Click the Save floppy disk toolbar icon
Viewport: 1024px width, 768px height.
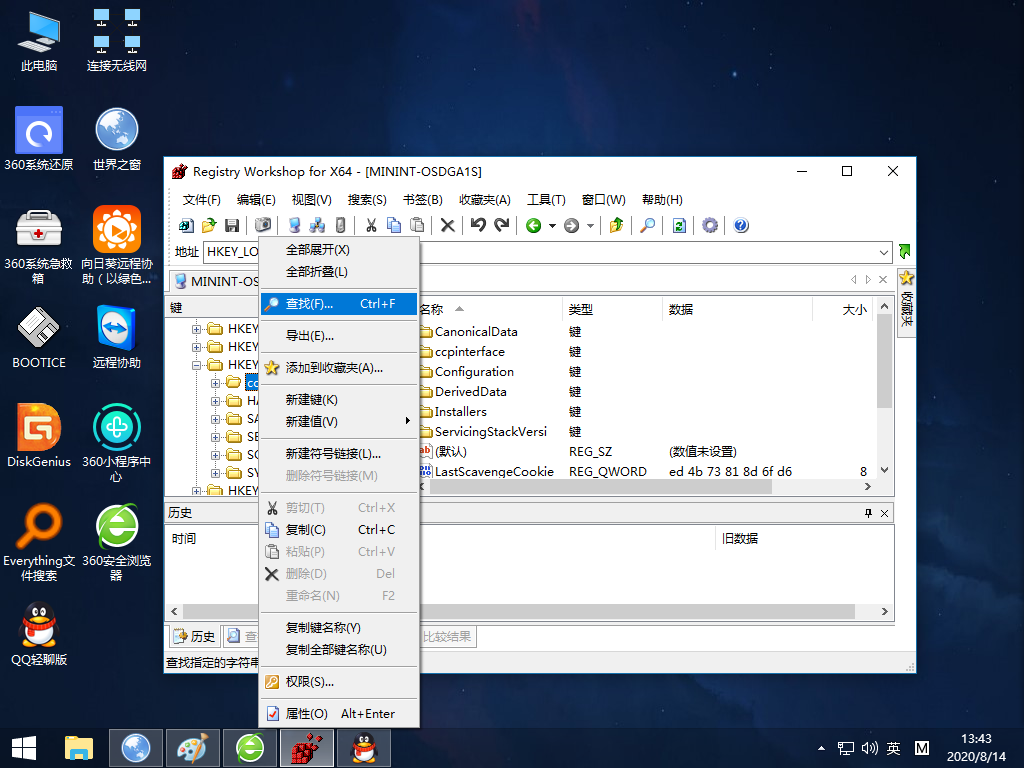tap(232, 225)
